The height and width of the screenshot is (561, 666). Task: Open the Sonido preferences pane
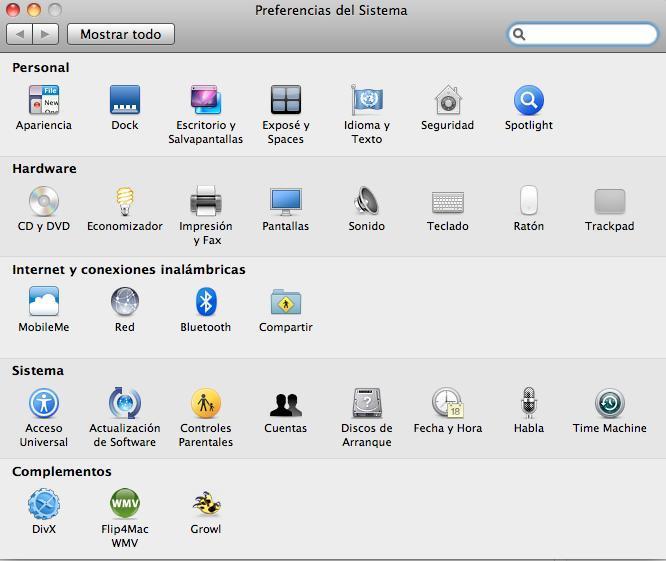coord(367,202)
